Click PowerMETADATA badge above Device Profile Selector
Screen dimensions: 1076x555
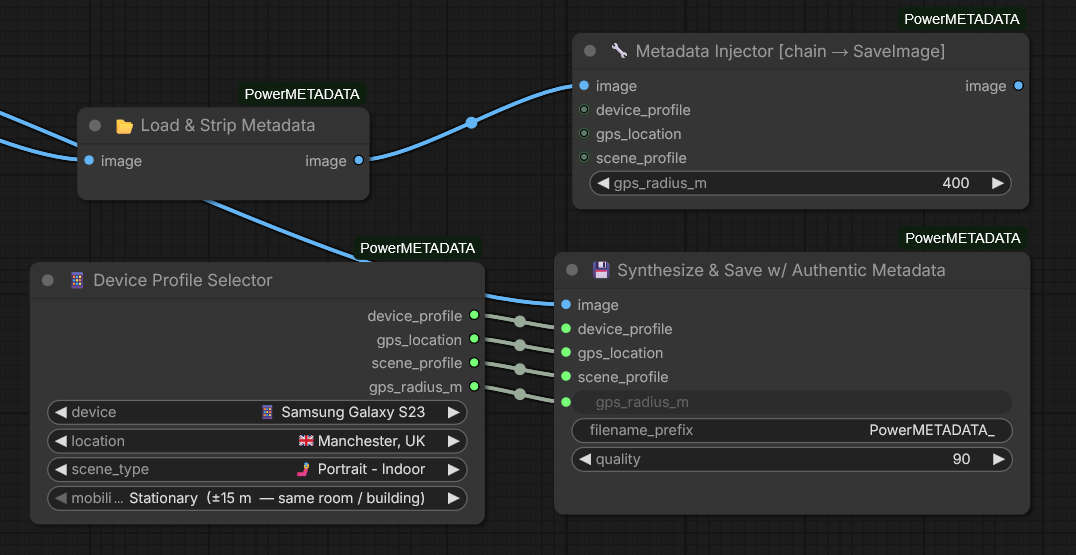[x=418, y=248]
